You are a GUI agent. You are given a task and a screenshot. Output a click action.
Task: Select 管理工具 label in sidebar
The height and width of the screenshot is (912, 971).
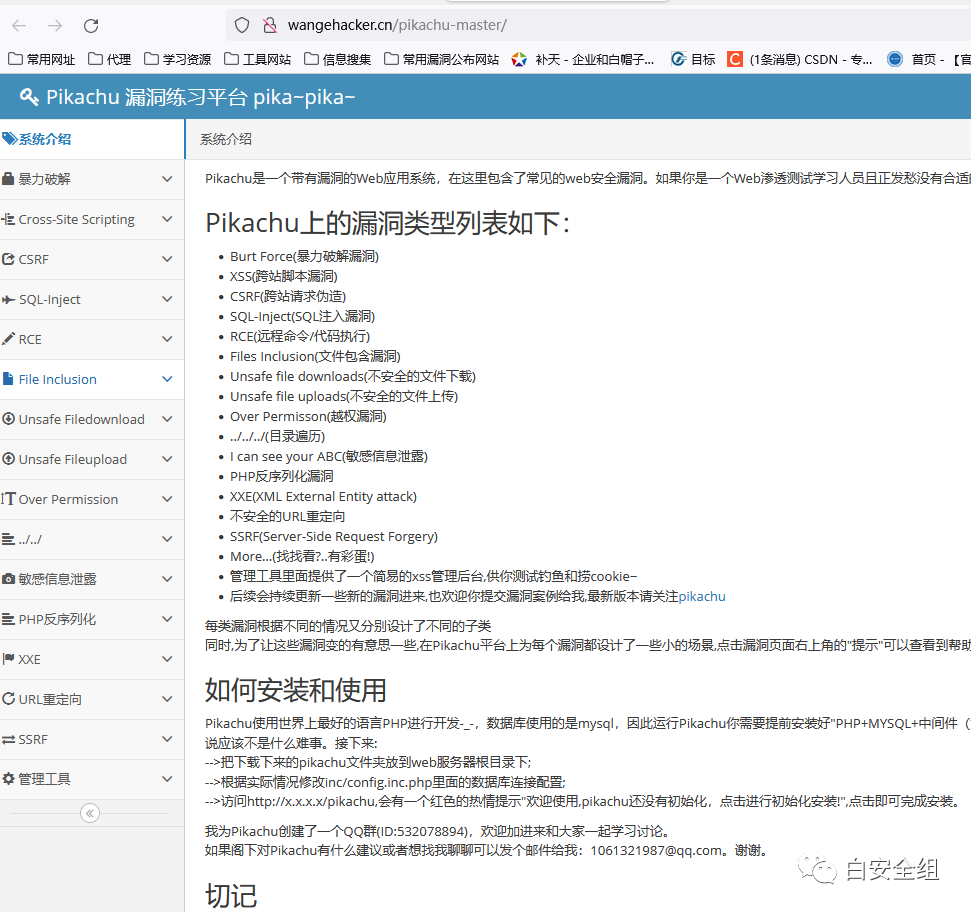pos(45,779)
